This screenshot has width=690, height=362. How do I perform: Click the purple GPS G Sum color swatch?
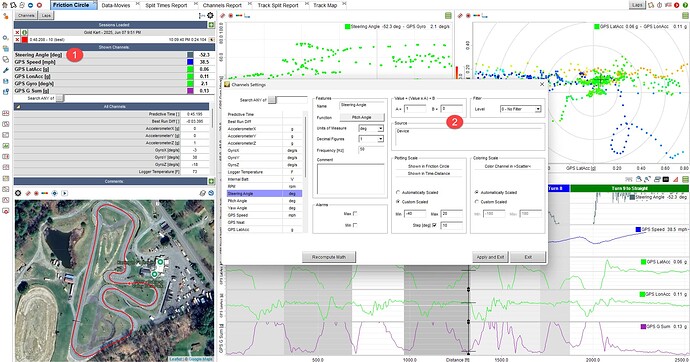(x=190, y=91)
